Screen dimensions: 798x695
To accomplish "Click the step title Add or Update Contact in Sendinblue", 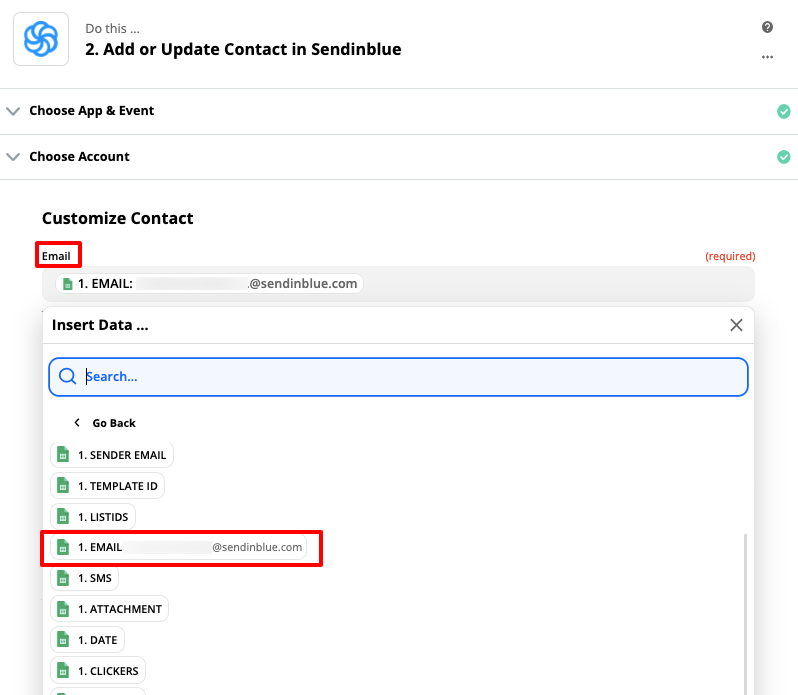I will coord(243,49).
